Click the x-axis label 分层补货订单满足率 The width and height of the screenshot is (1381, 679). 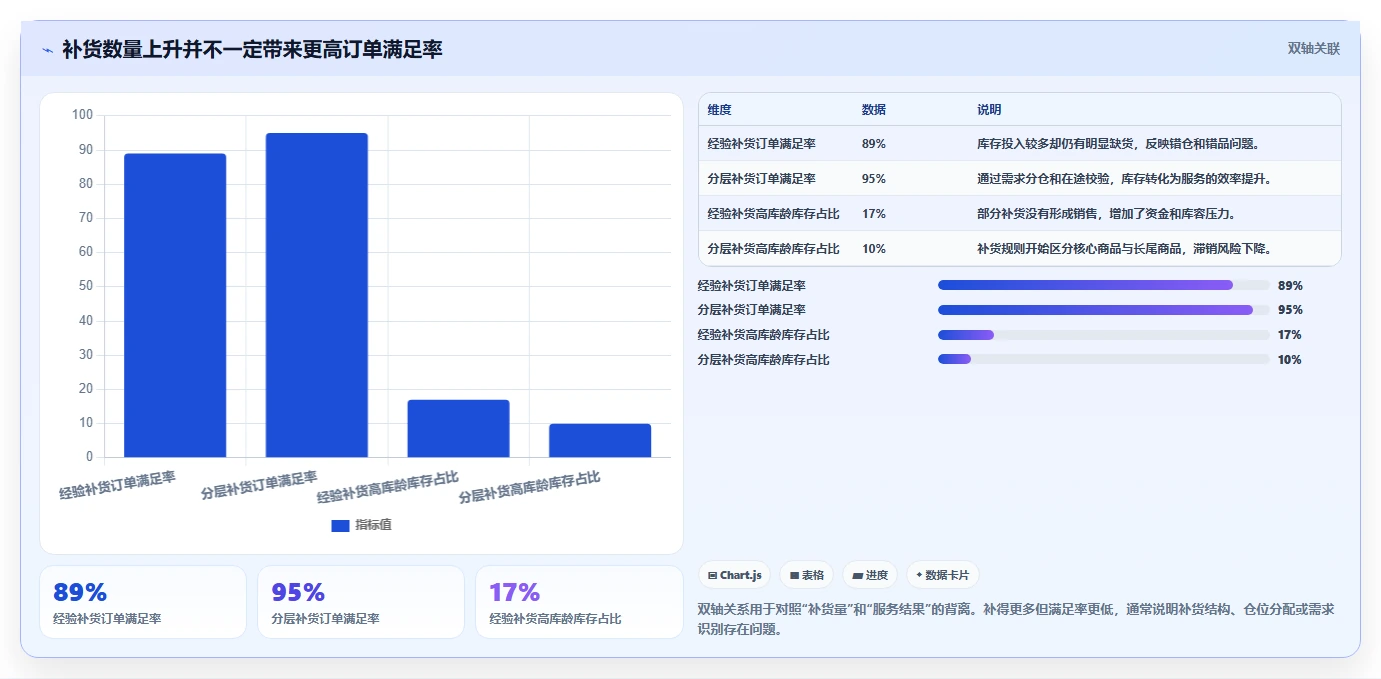[x=259, y=484]
